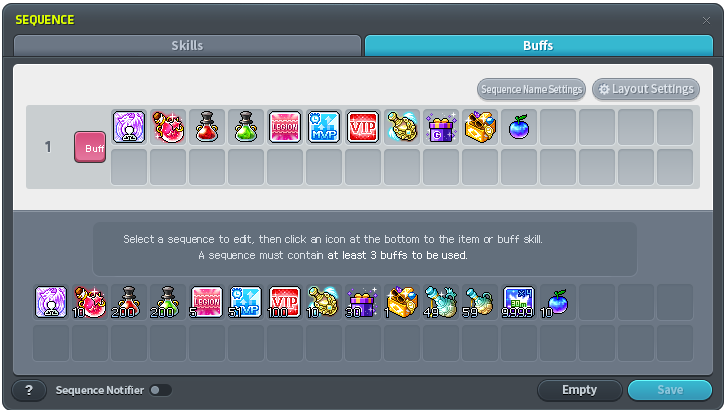Select the 30m x4 coupon item 9999

(x=518, y=302)
